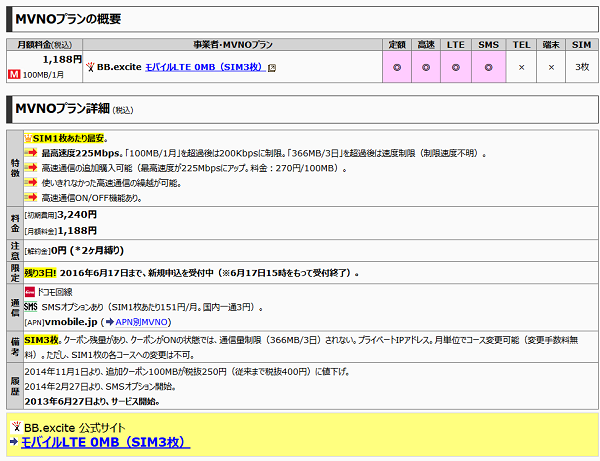The width and height of the screenshot is (600, 461).
Task: Click the 3枚 cell under SIM
Action: (x=582, y=67)
